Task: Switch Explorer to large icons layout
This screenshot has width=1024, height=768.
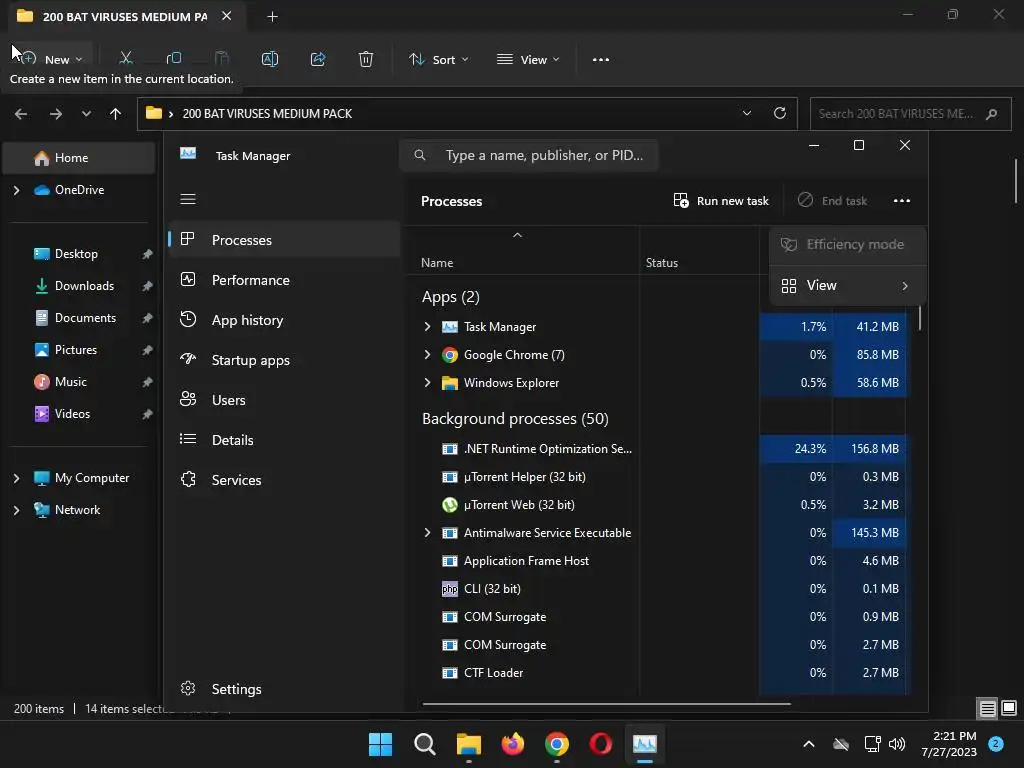Action: [x=1009, y=708]
